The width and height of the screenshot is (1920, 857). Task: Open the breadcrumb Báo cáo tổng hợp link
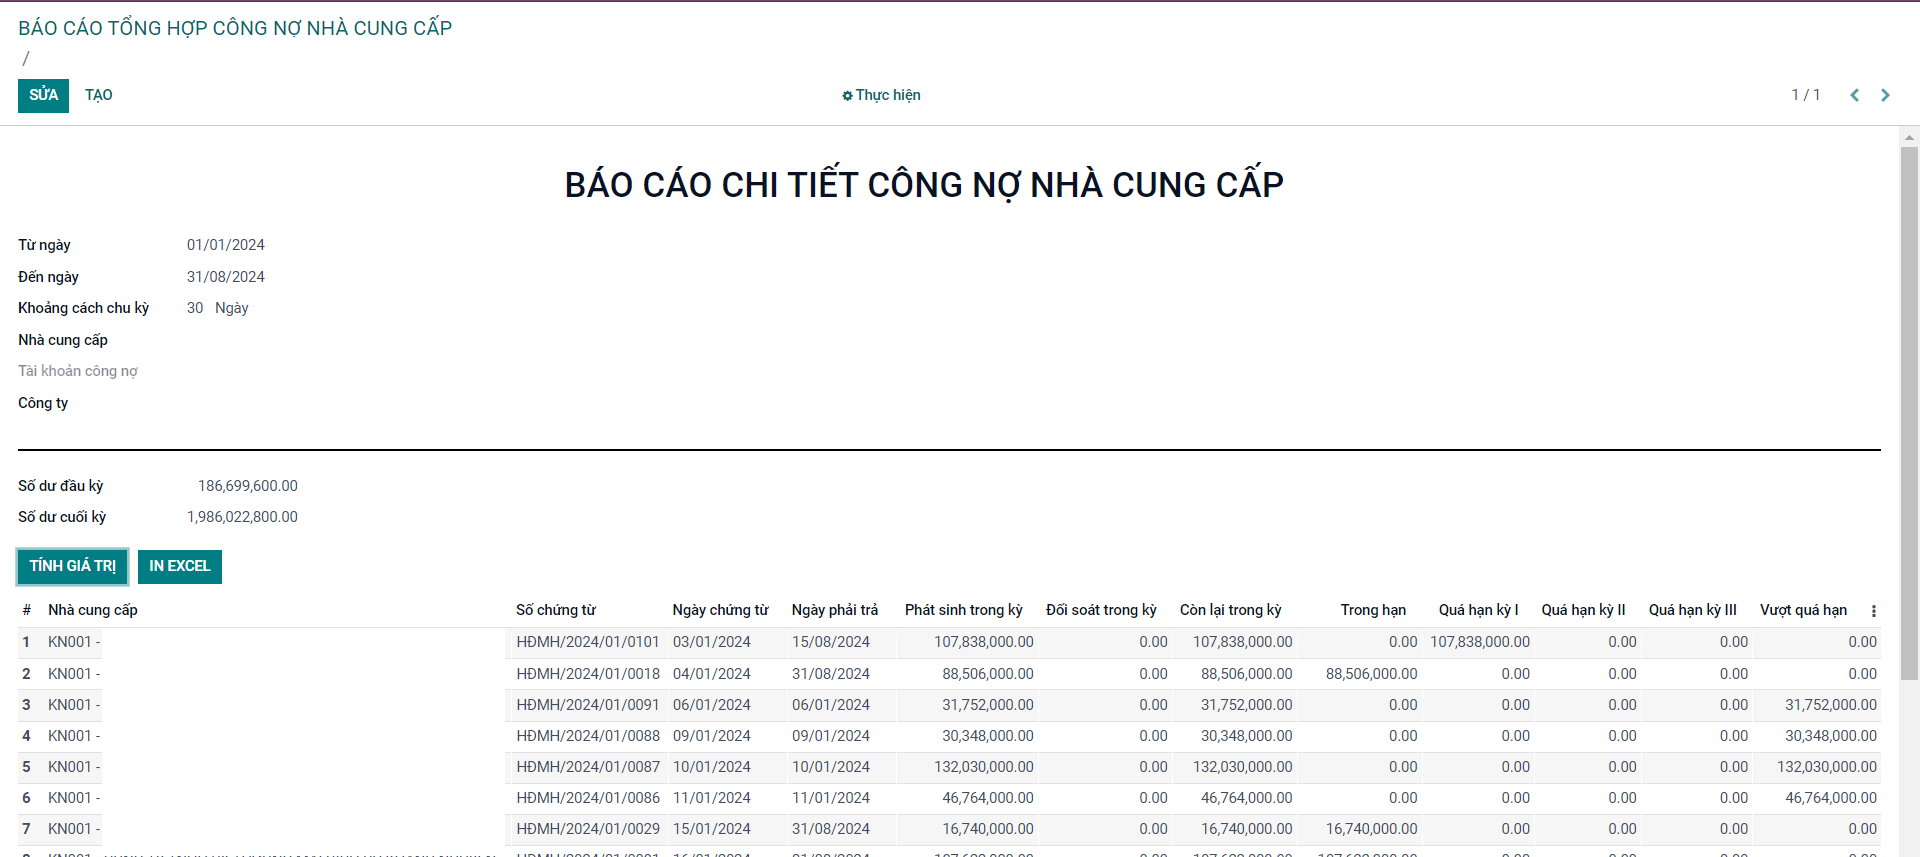pos(235,28)
